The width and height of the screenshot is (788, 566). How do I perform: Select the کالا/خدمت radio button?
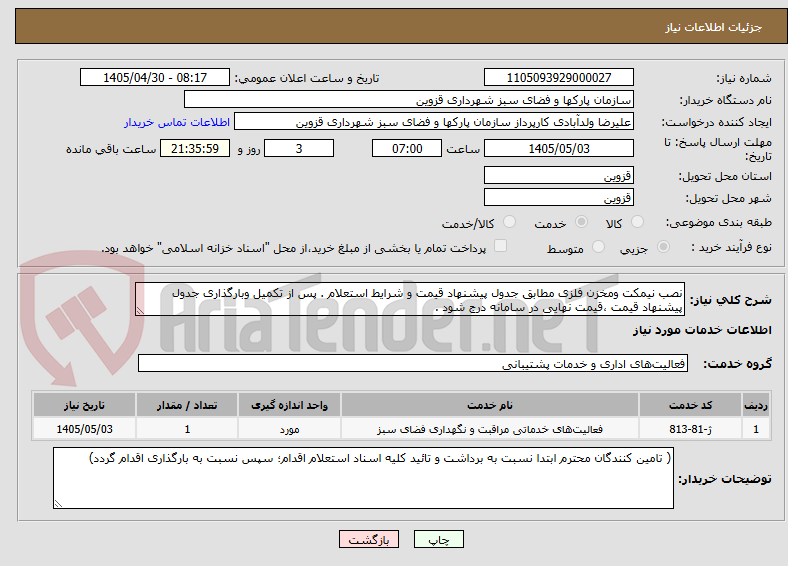(x=509, y=222)
